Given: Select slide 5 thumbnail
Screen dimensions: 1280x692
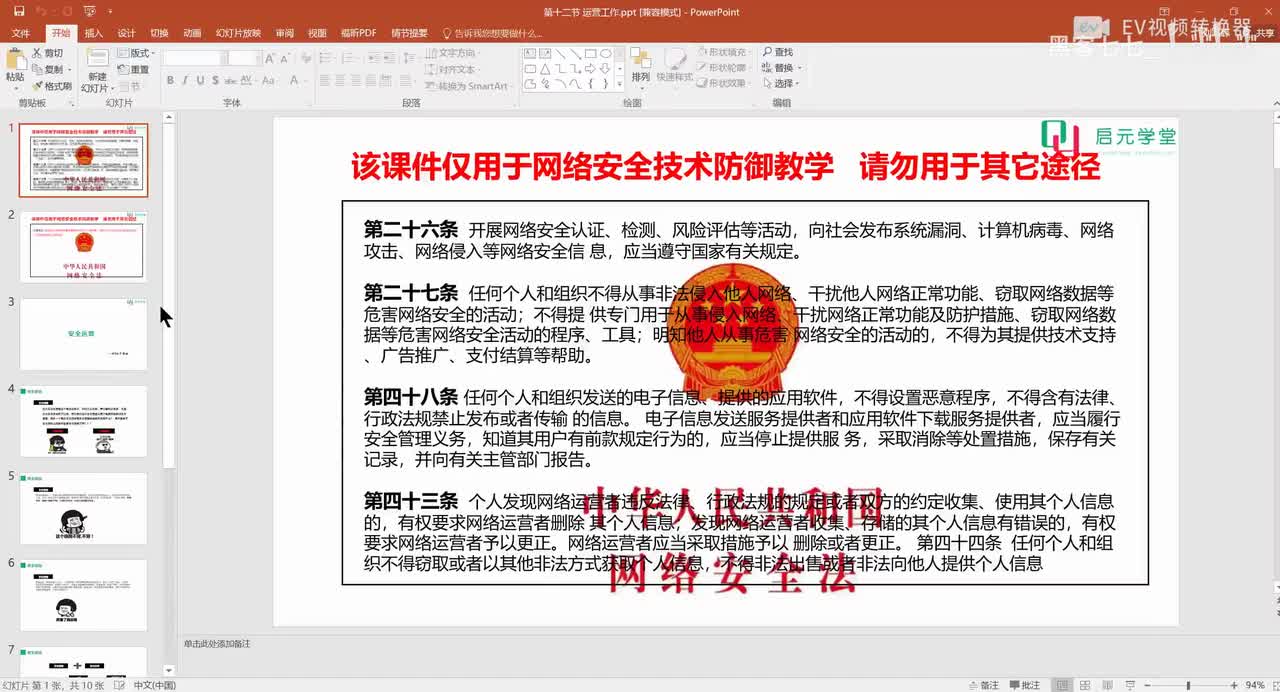Looking at the screenshot, I should click(x=83, y=508).
